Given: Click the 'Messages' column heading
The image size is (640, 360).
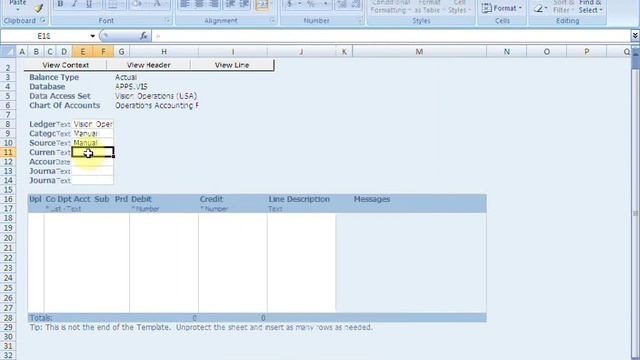Looking at the screenshot, I should pyautogui.click(x=372, y=199).
